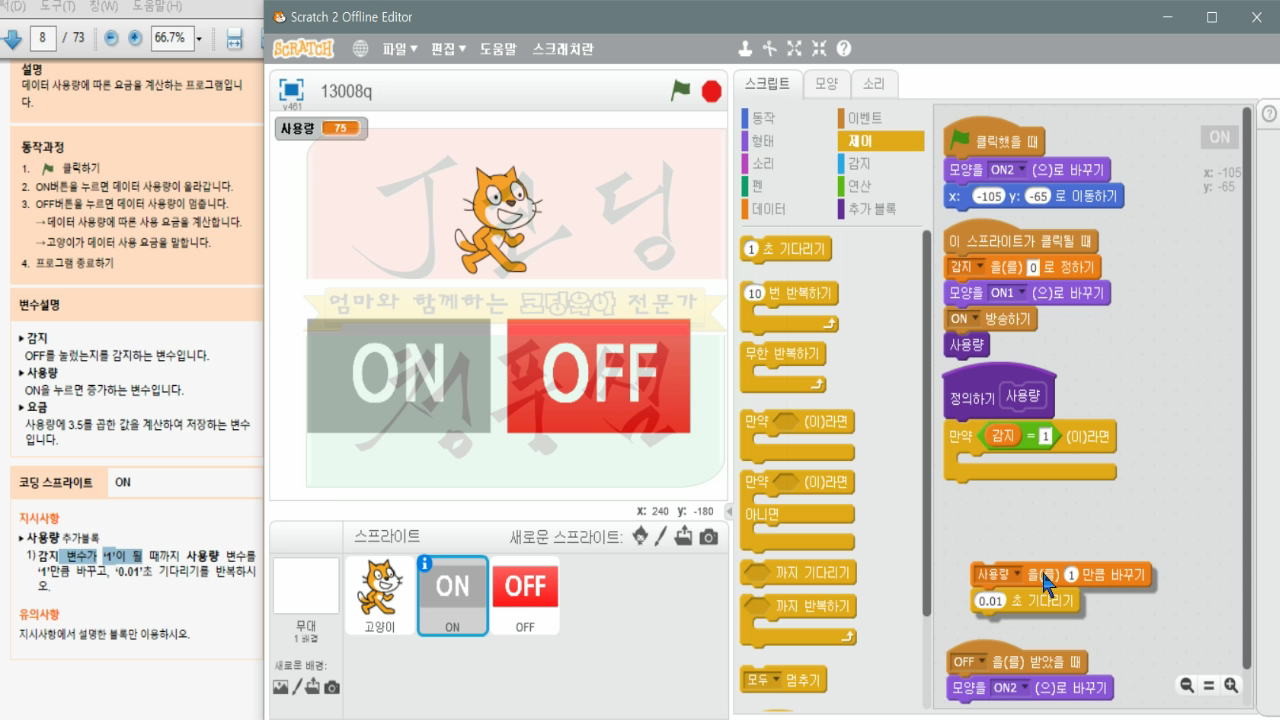Select the Grow sprite tool
The width and height of the screenshot is (1280, 720).
pos(794,48)
